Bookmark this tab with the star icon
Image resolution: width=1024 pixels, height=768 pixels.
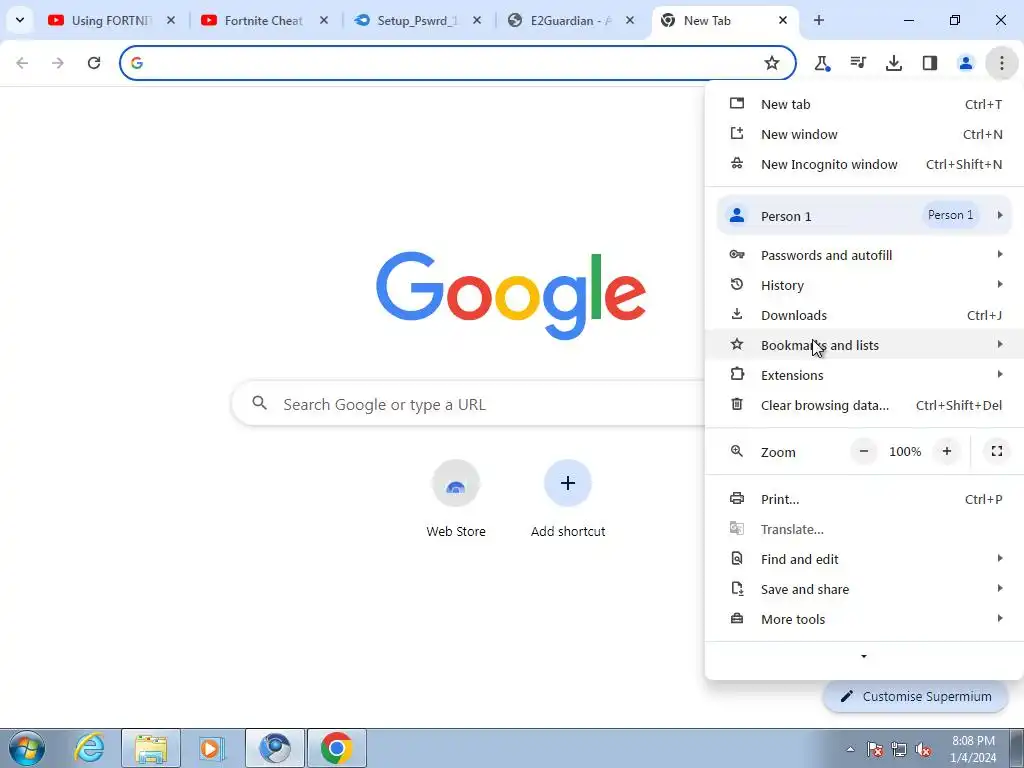(x=772, y=63)
